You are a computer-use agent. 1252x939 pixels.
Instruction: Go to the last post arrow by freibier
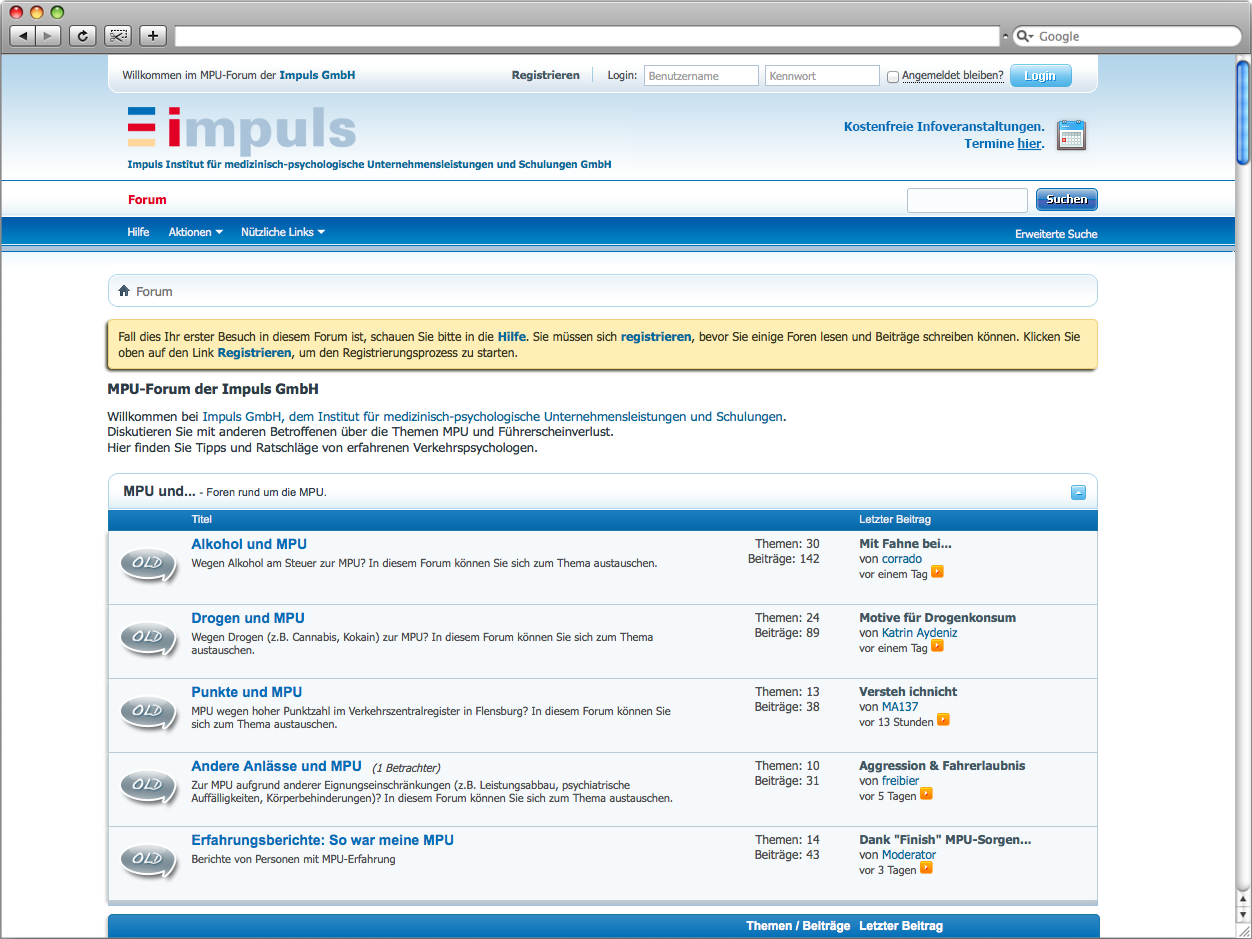926,794
